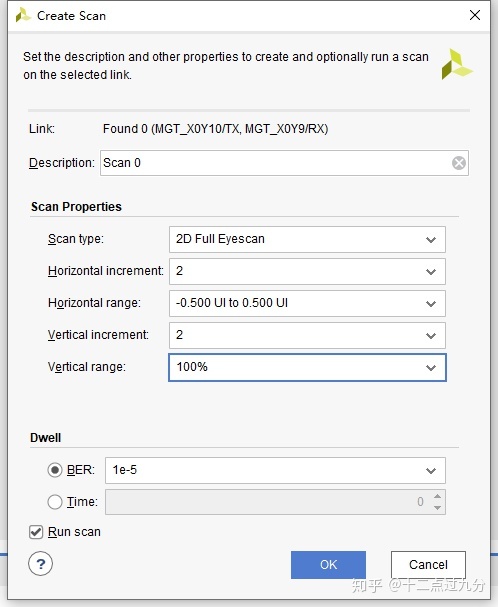
Task: Click the Cancel button
Action: 428,565
